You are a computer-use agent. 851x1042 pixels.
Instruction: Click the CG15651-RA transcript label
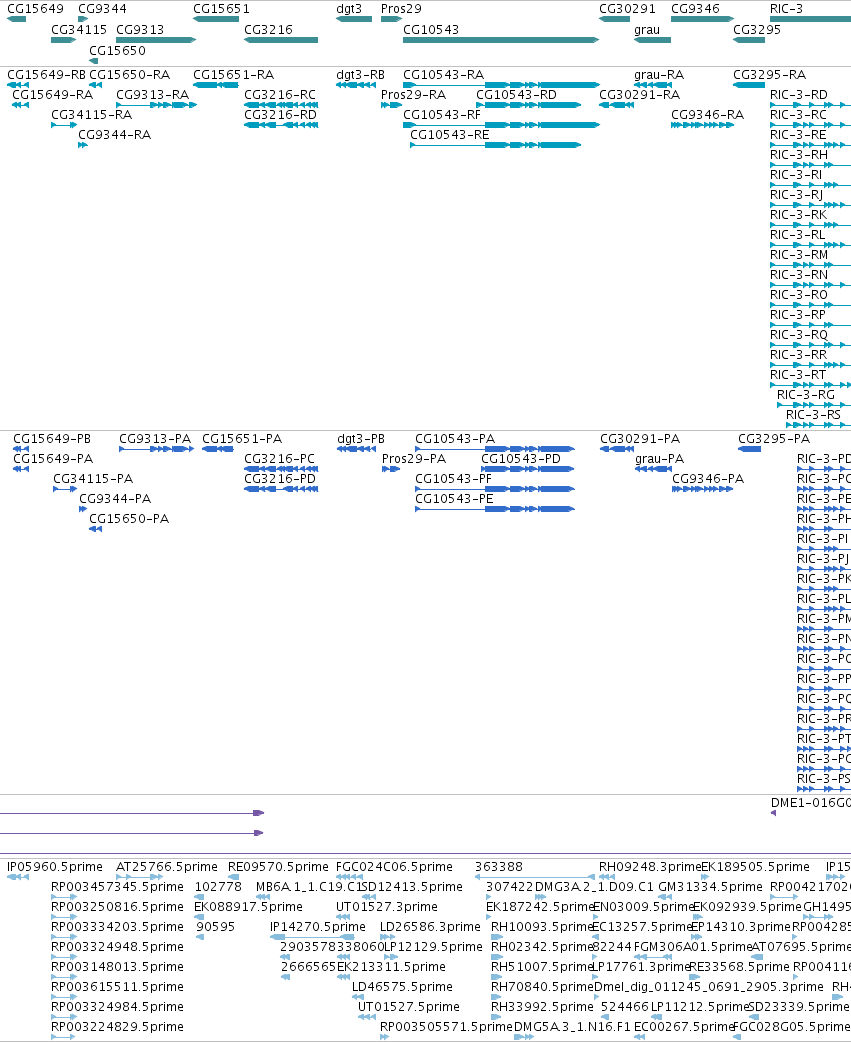(x=233, y=74)
